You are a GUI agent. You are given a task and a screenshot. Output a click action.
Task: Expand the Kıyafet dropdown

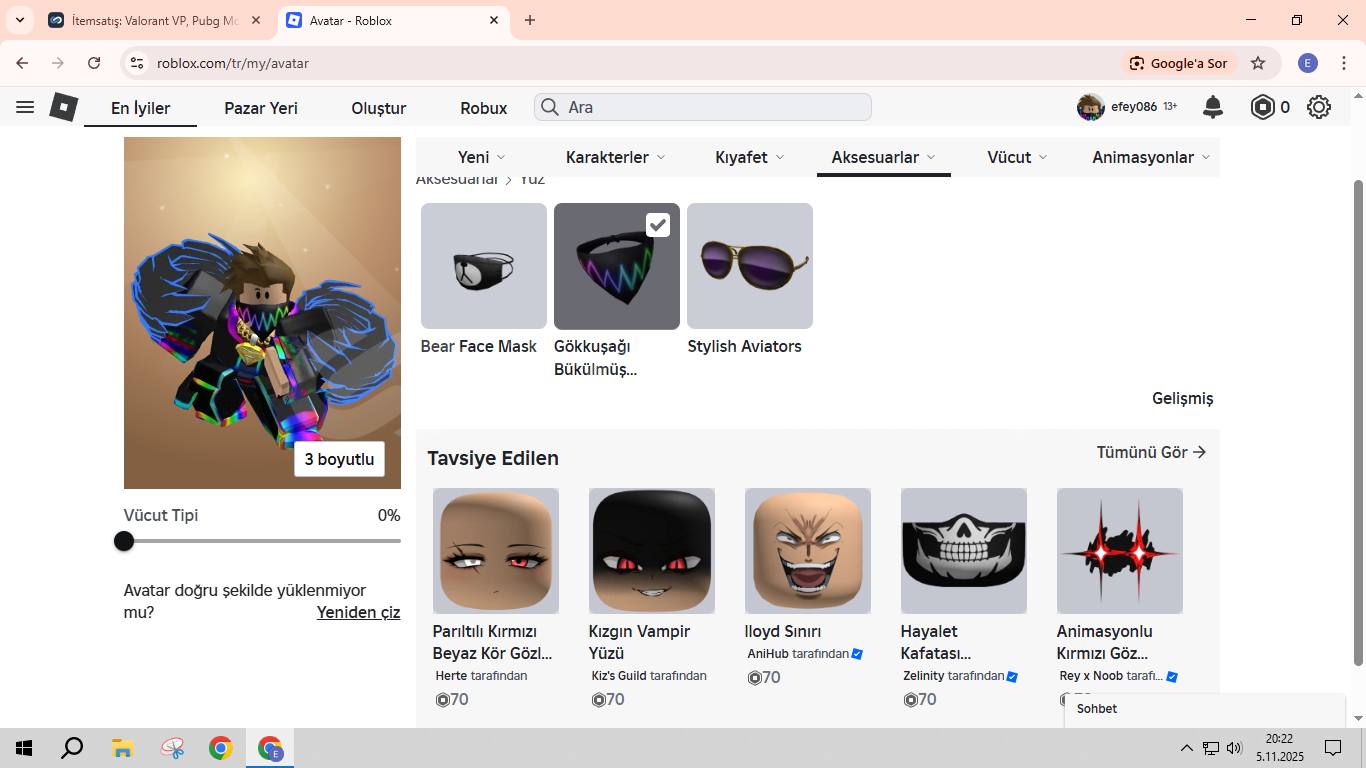[x=750, y=157]
